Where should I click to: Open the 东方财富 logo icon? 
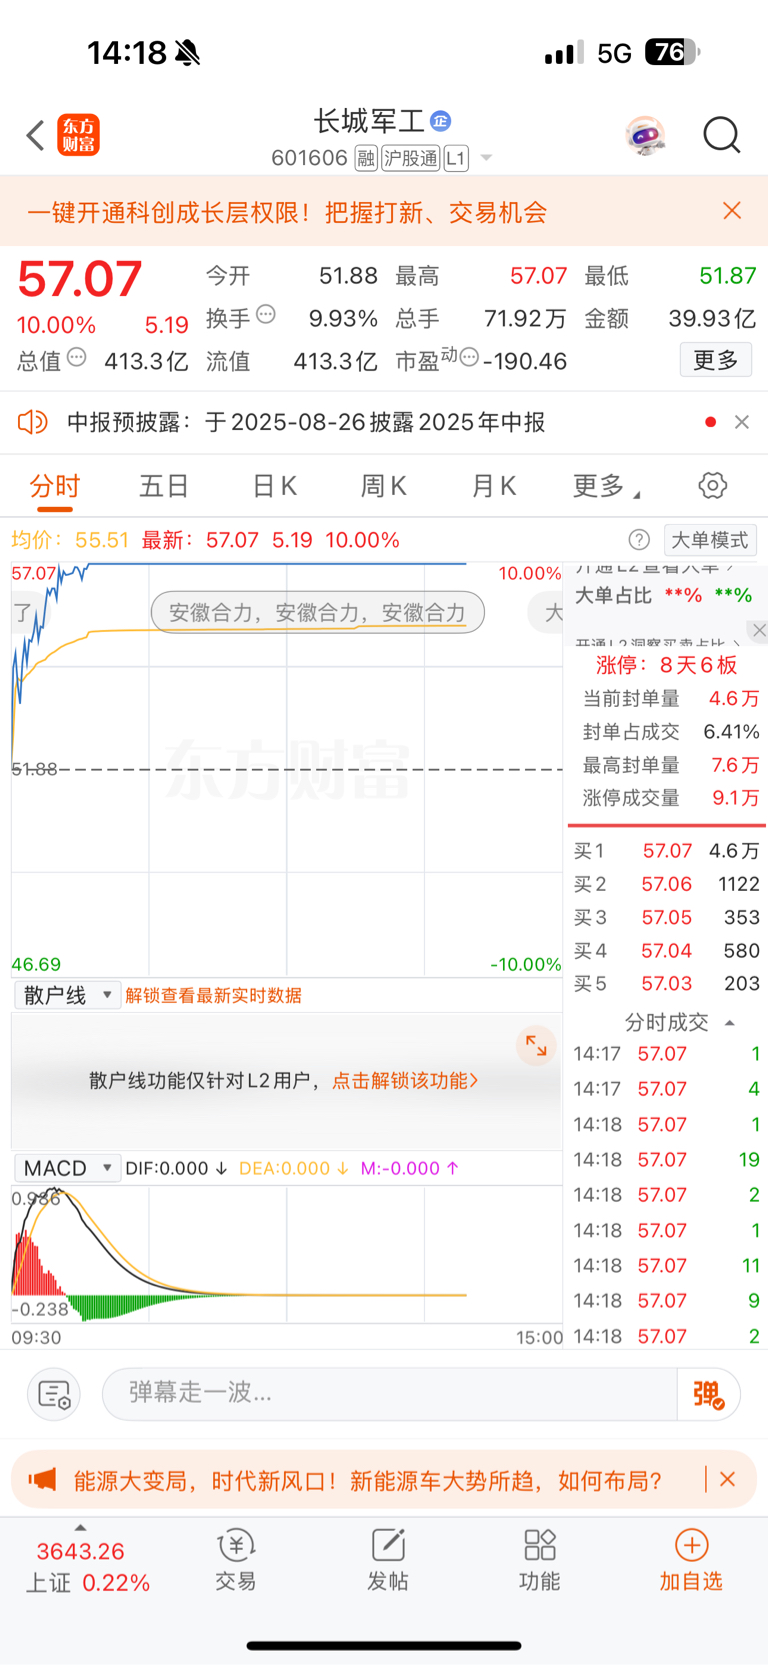78,135
